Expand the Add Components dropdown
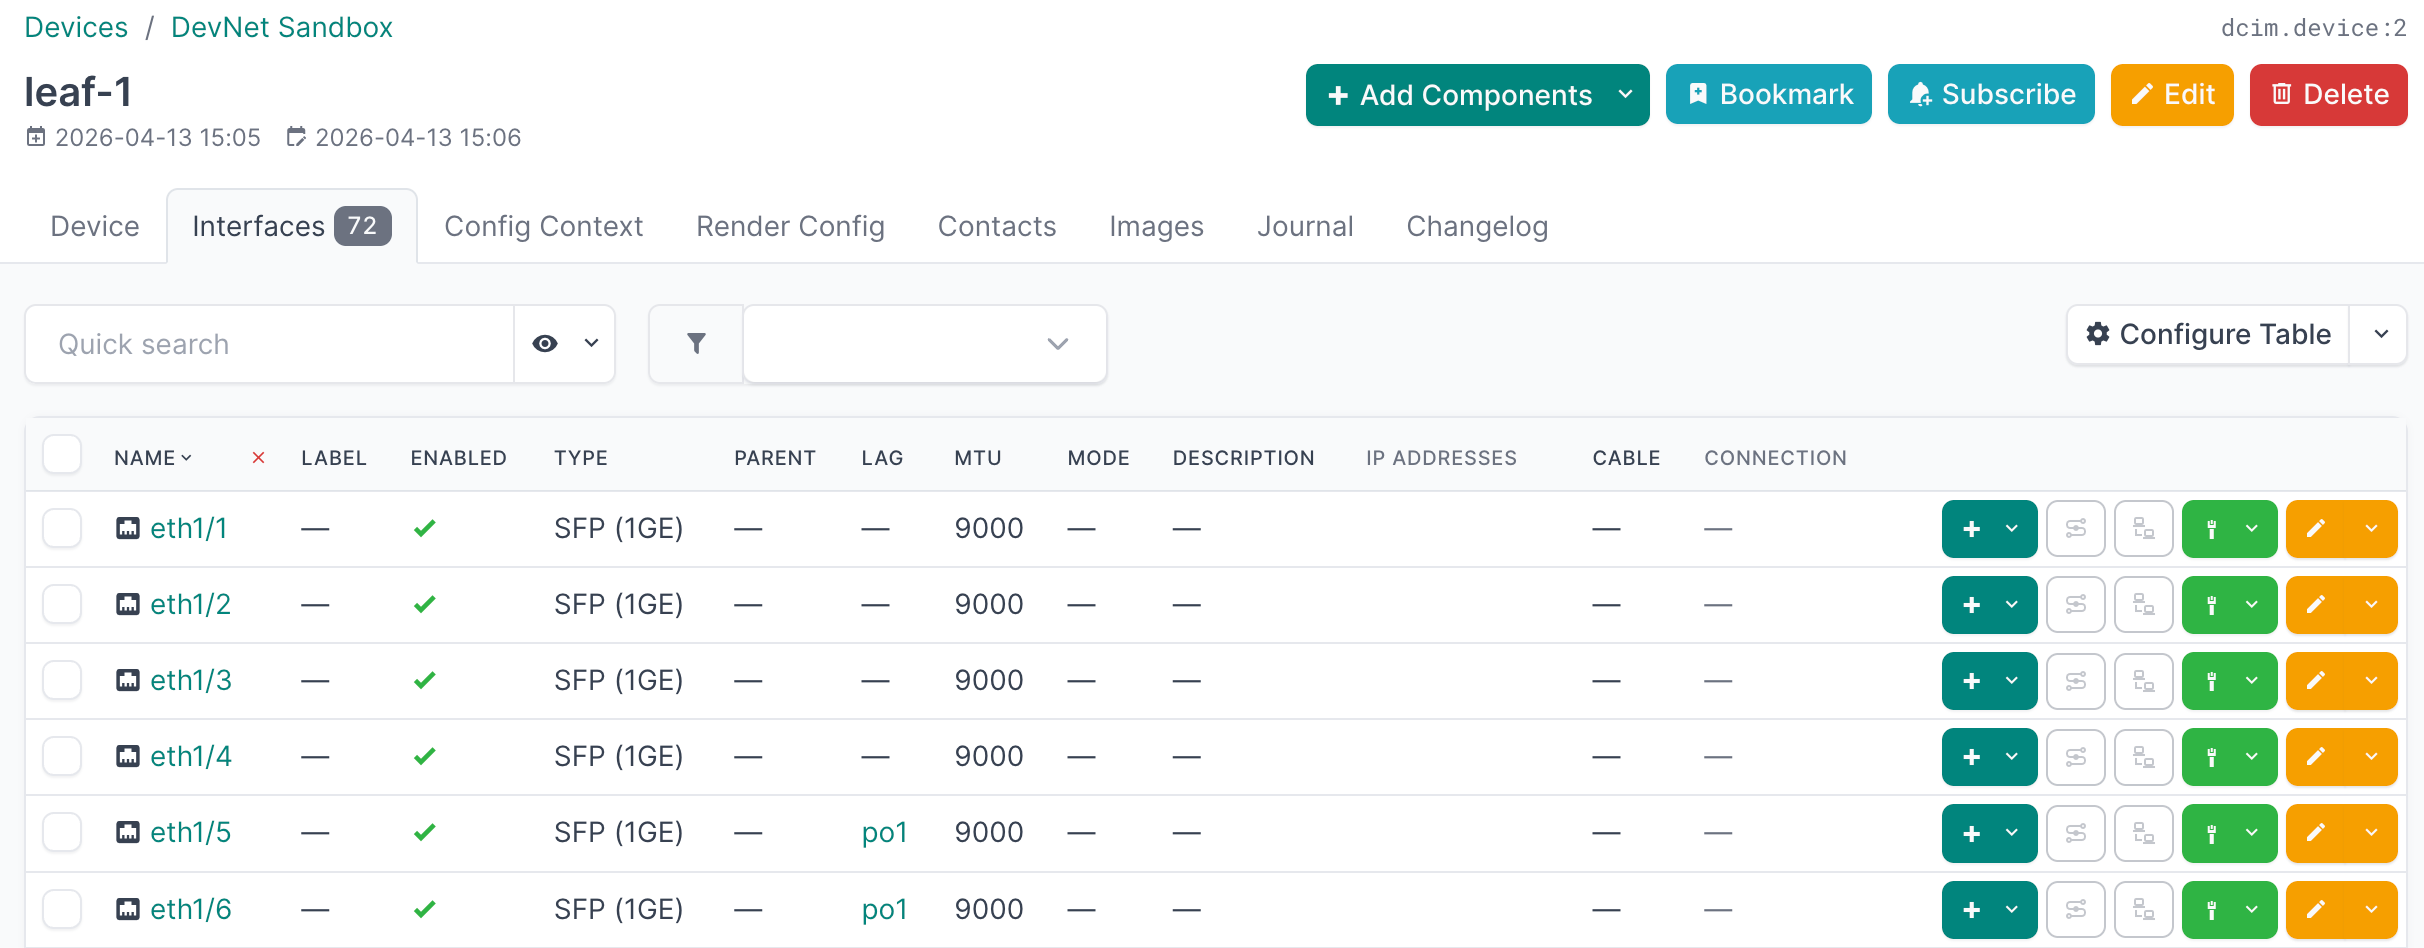2424x948 pixels. coord(1625,95)
